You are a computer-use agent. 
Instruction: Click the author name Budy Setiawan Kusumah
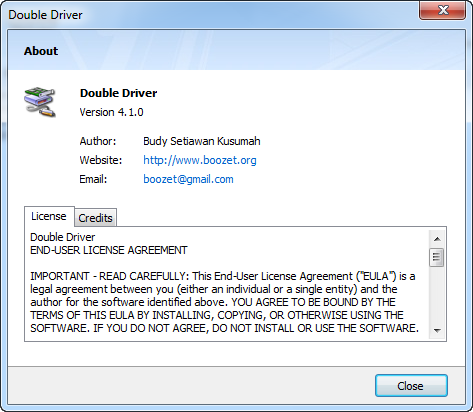tap(202, 141)
